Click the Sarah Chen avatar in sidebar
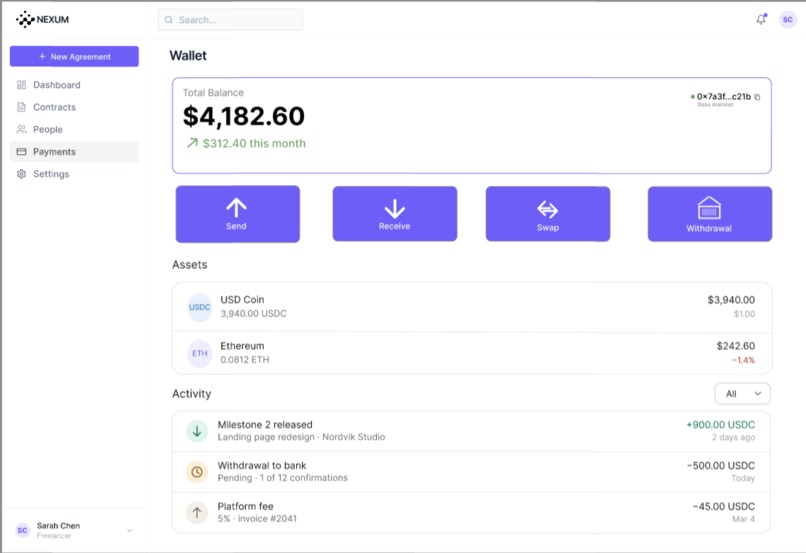806x553 pixels. click(x=22, y=530)
